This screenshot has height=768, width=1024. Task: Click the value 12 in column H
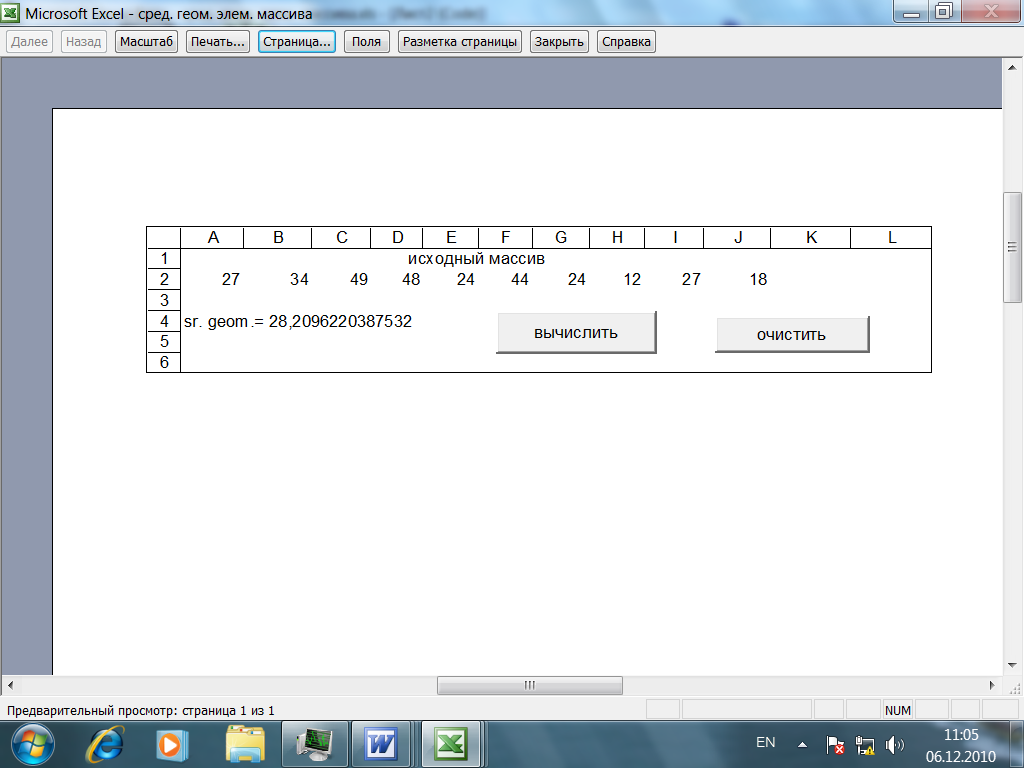click(x=632, y=280)
